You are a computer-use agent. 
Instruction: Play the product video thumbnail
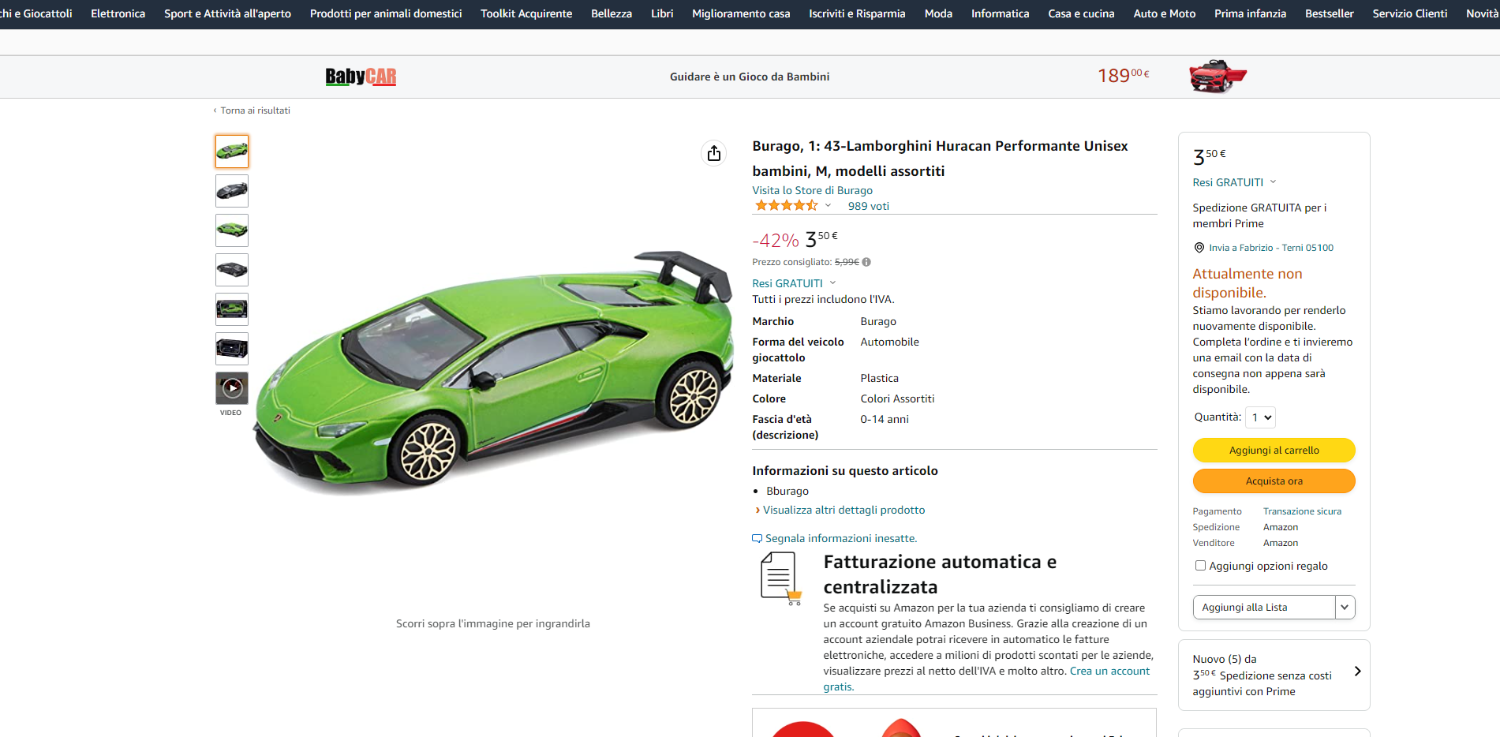232,388
